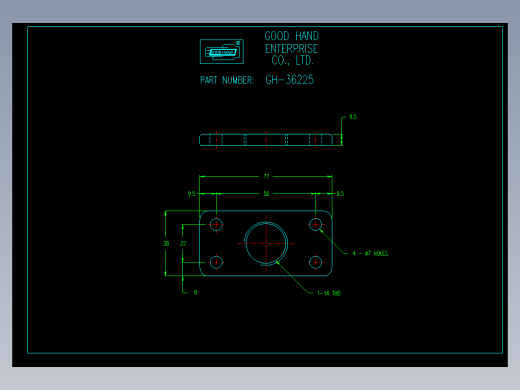Select part number value GH-36225

(x=290, y=80)
